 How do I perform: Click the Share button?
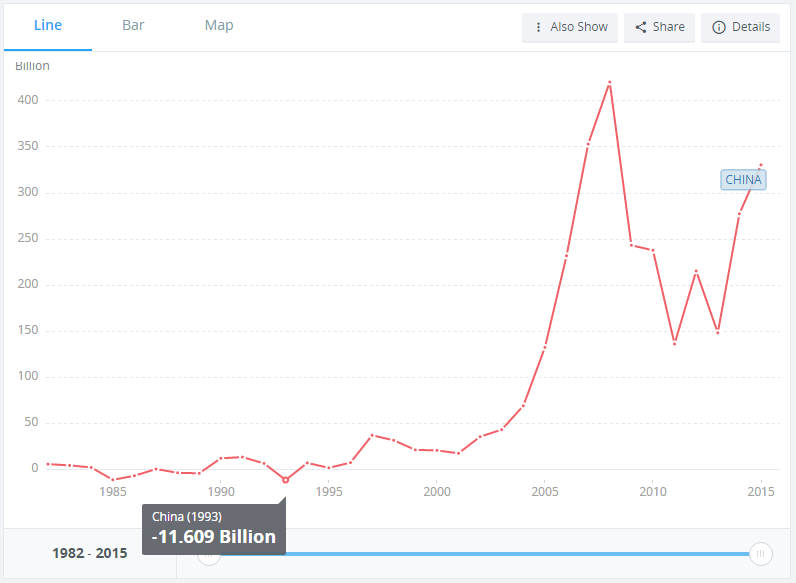coord(659,27)
